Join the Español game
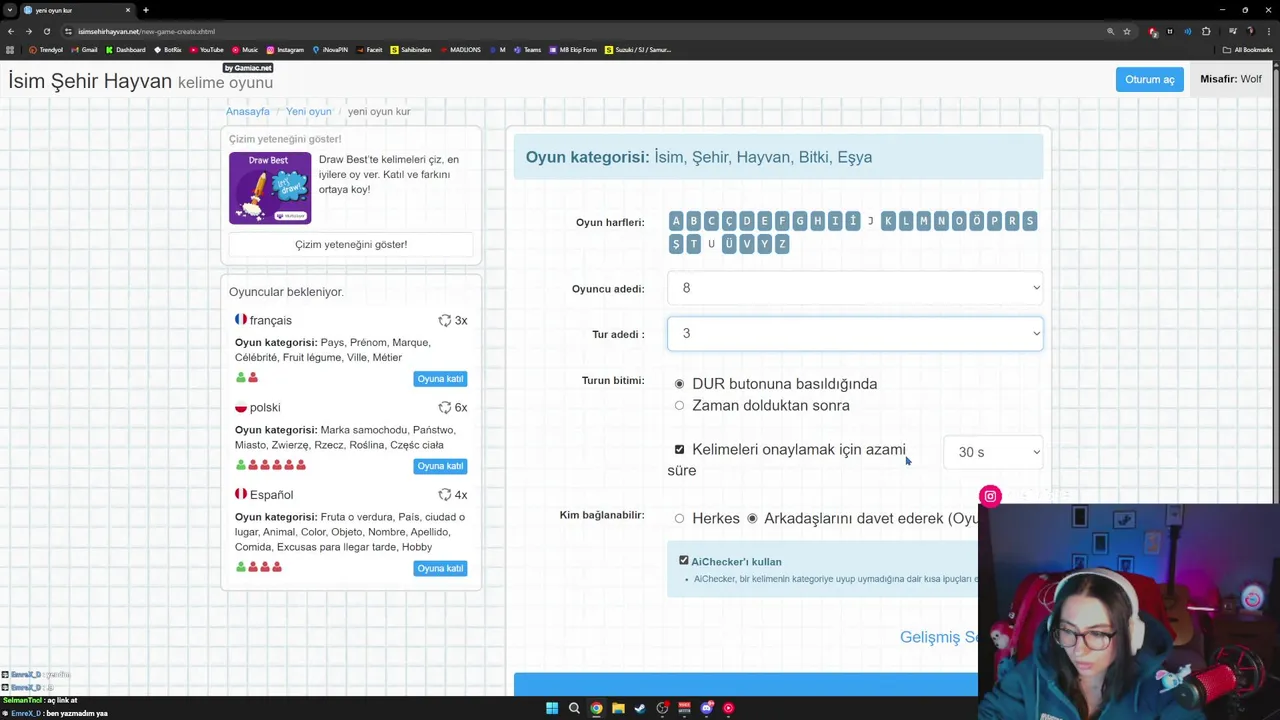The width and height of the screenshot is (1280, 720). [x=440, y=568]
